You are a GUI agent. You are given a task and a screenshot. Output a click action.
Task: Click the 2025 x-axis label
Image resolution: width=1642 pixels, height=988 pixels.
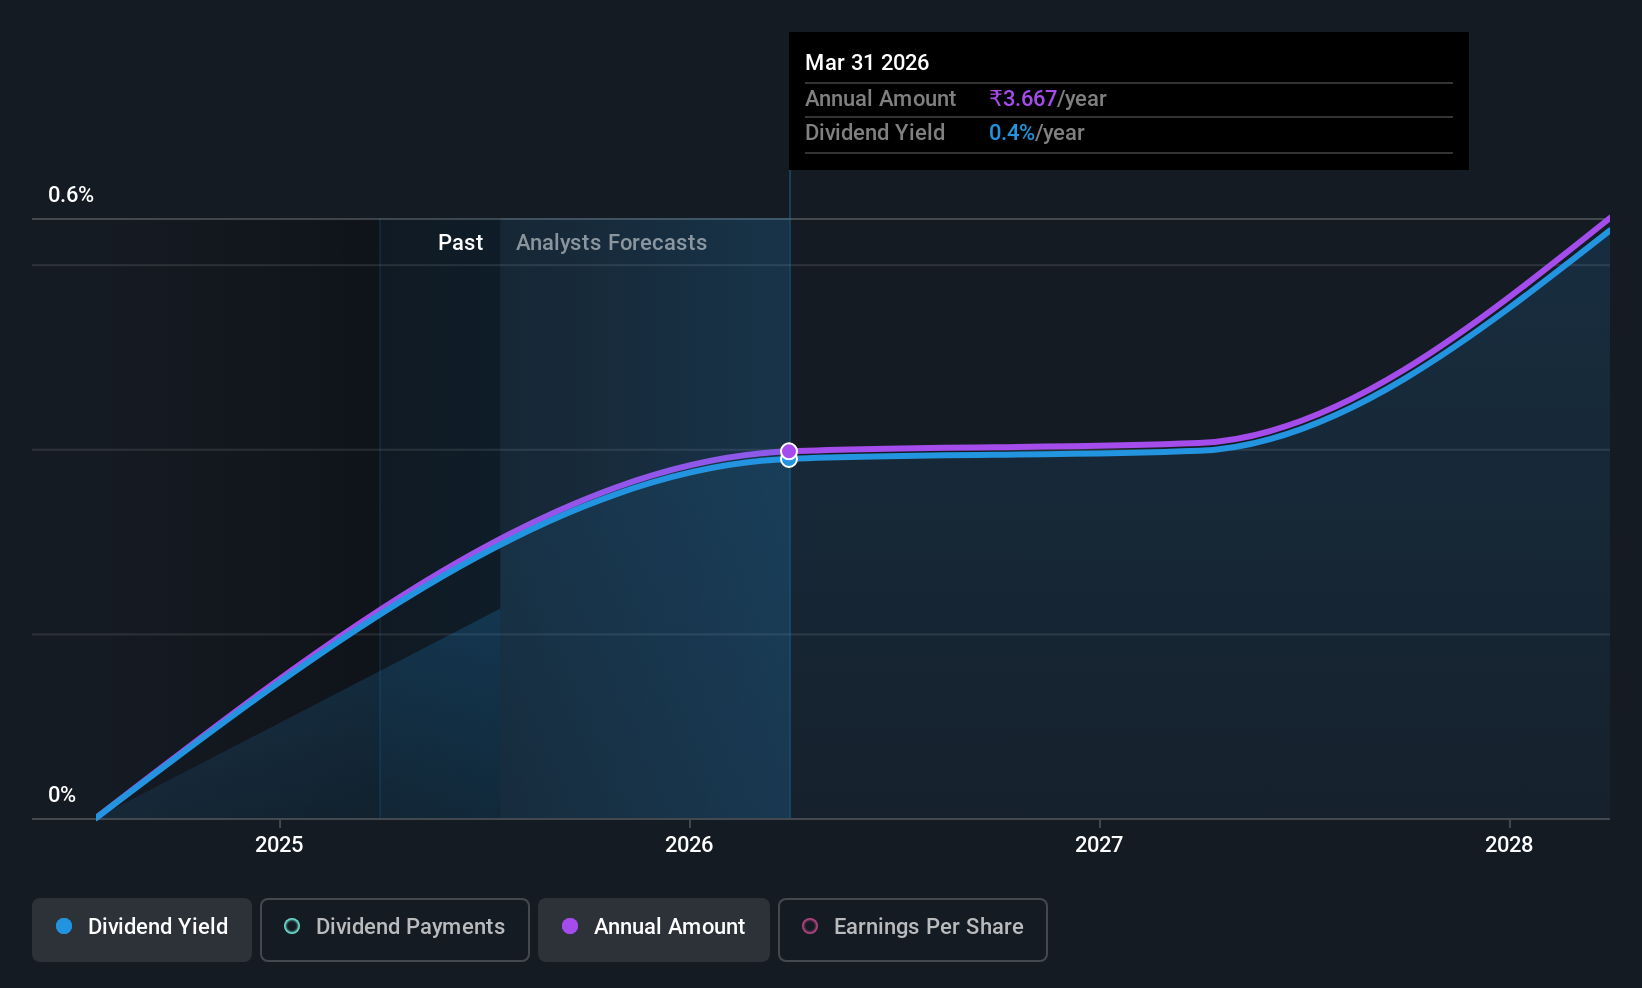click(279, 845)
